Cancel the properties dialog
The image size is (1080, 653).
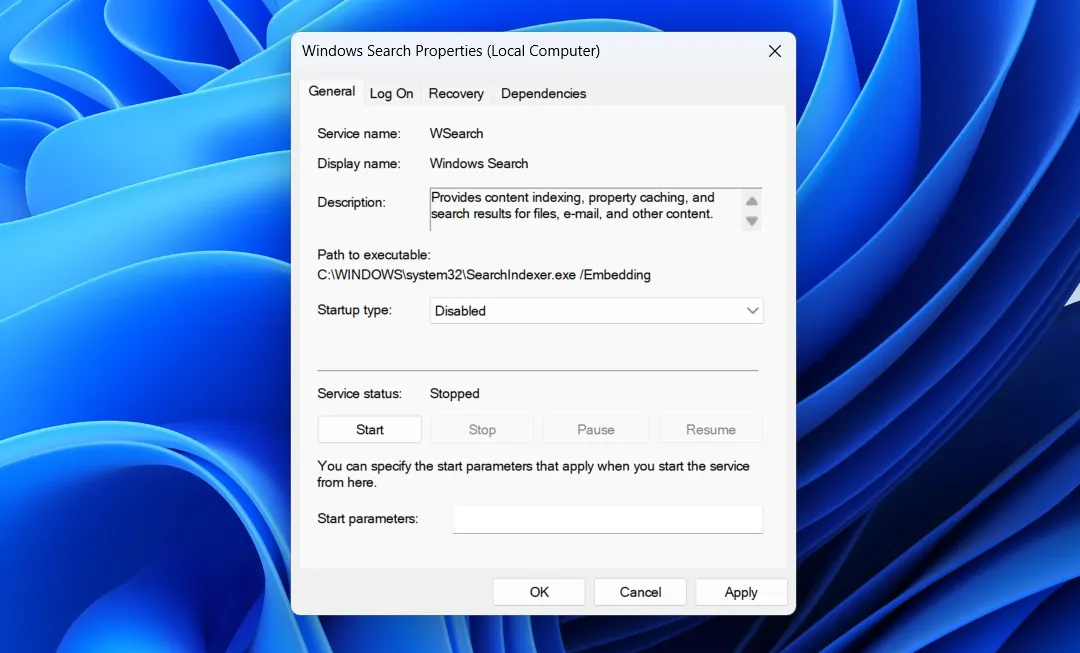pos(639,591)
